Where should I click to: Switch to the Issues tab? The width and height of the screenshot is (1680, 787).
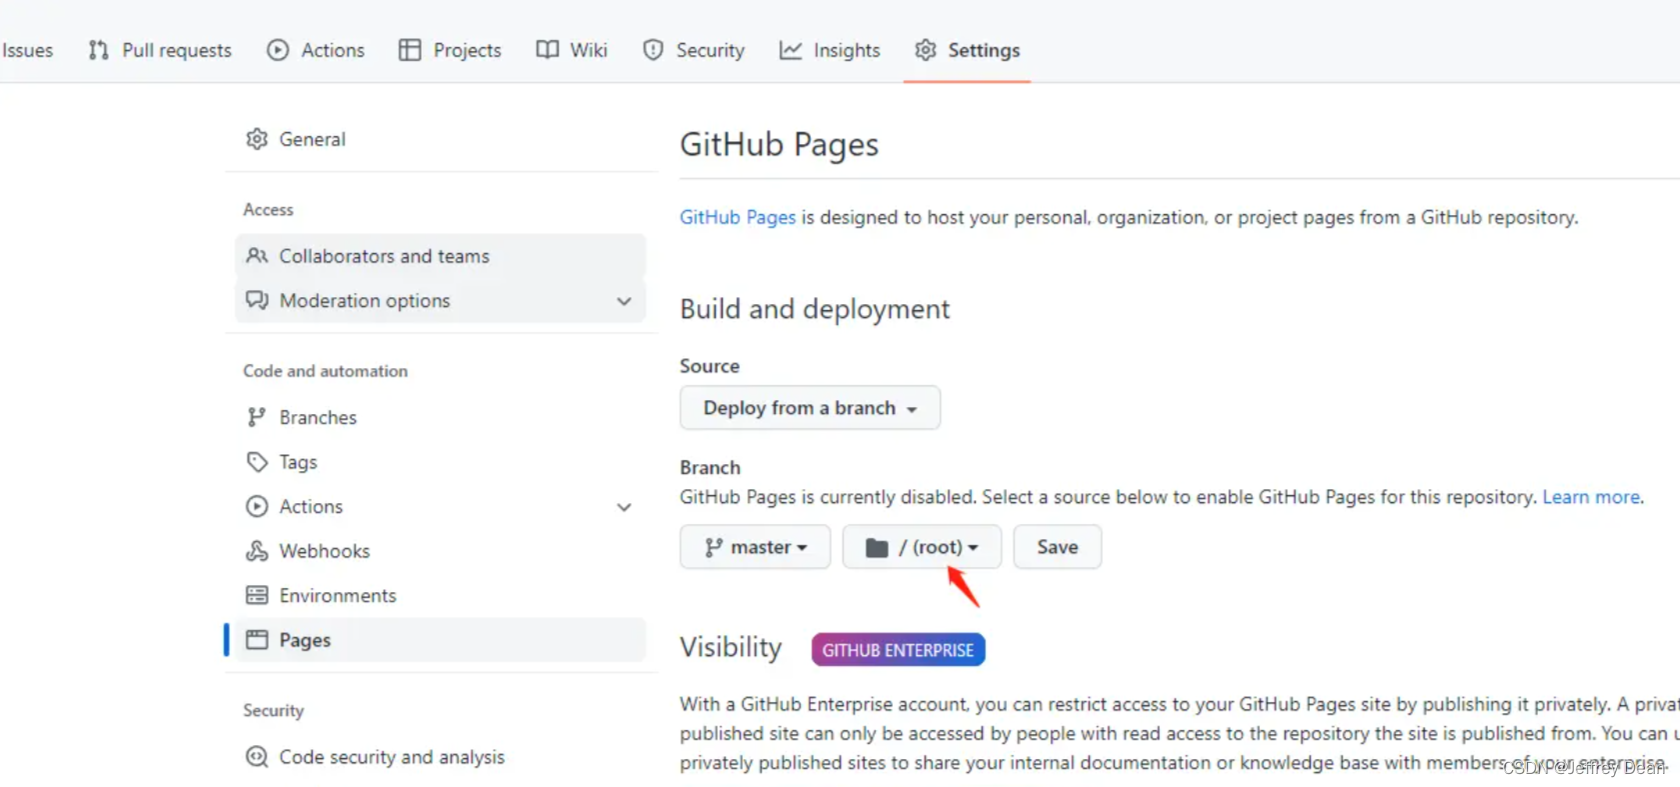coord(28,50)
